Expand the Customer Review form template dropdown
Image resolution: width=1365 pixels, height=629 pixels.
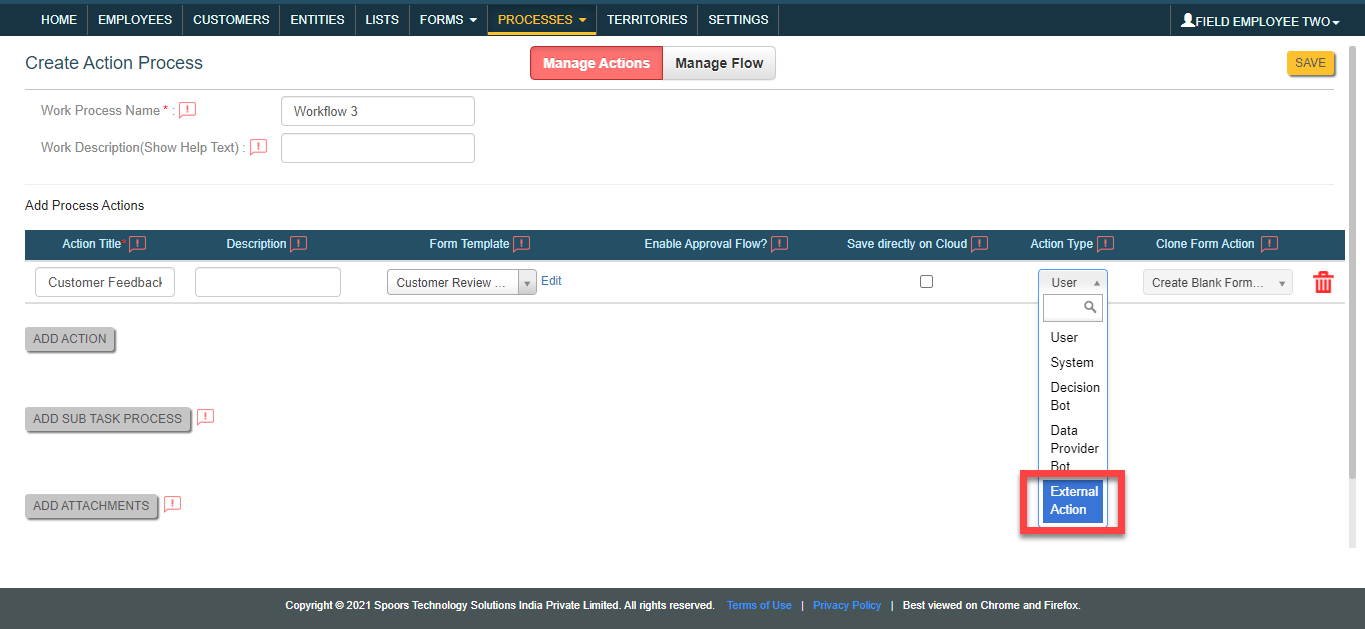pos(527,282)
